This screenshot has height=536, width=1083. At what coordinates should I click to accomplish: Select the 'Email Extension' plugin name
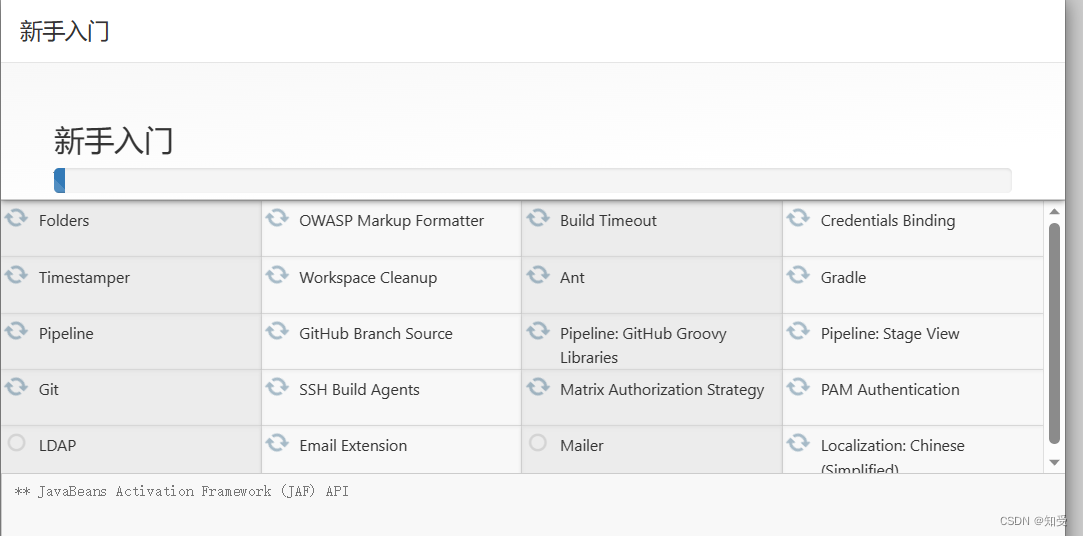point(353,446)
